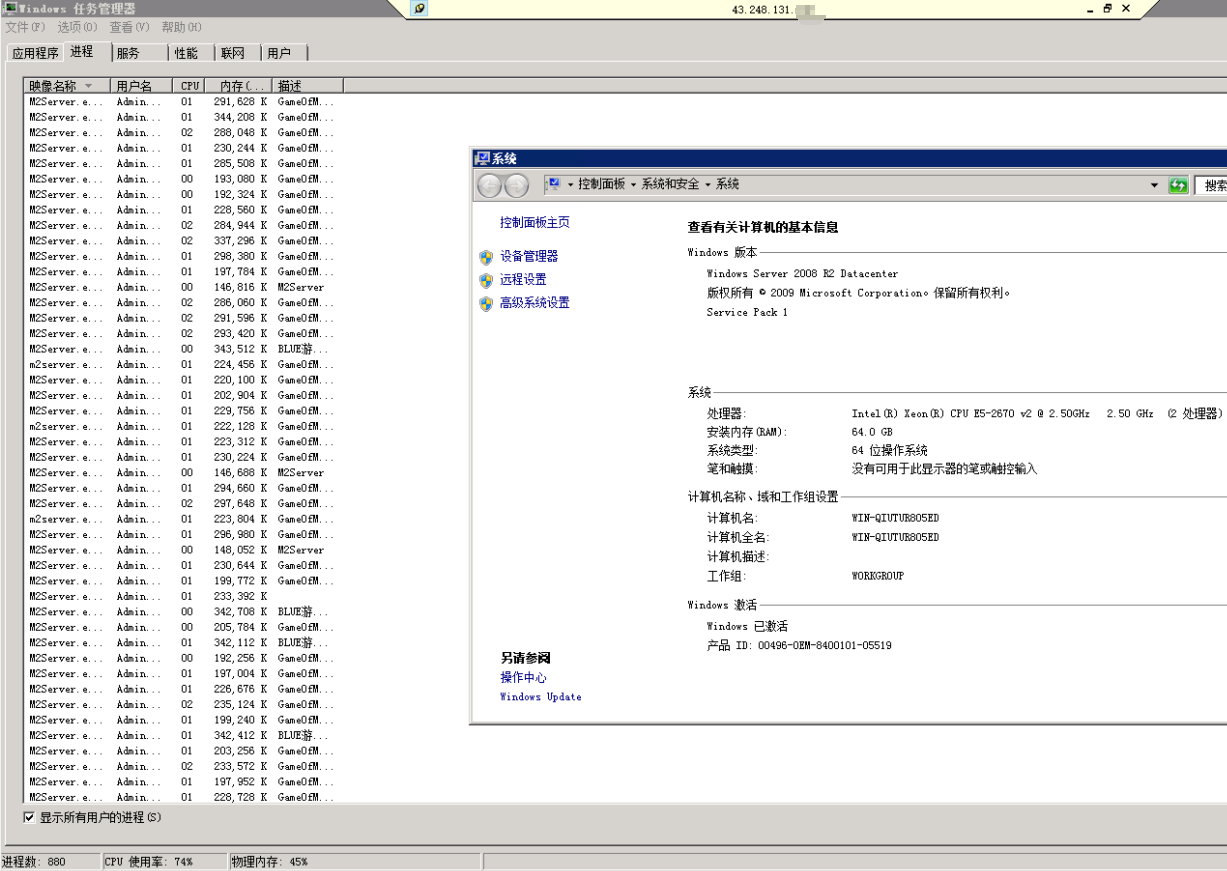
Task: Toggle 显示所有用户的进程 checkbox
Action: [x=29, y=817]
